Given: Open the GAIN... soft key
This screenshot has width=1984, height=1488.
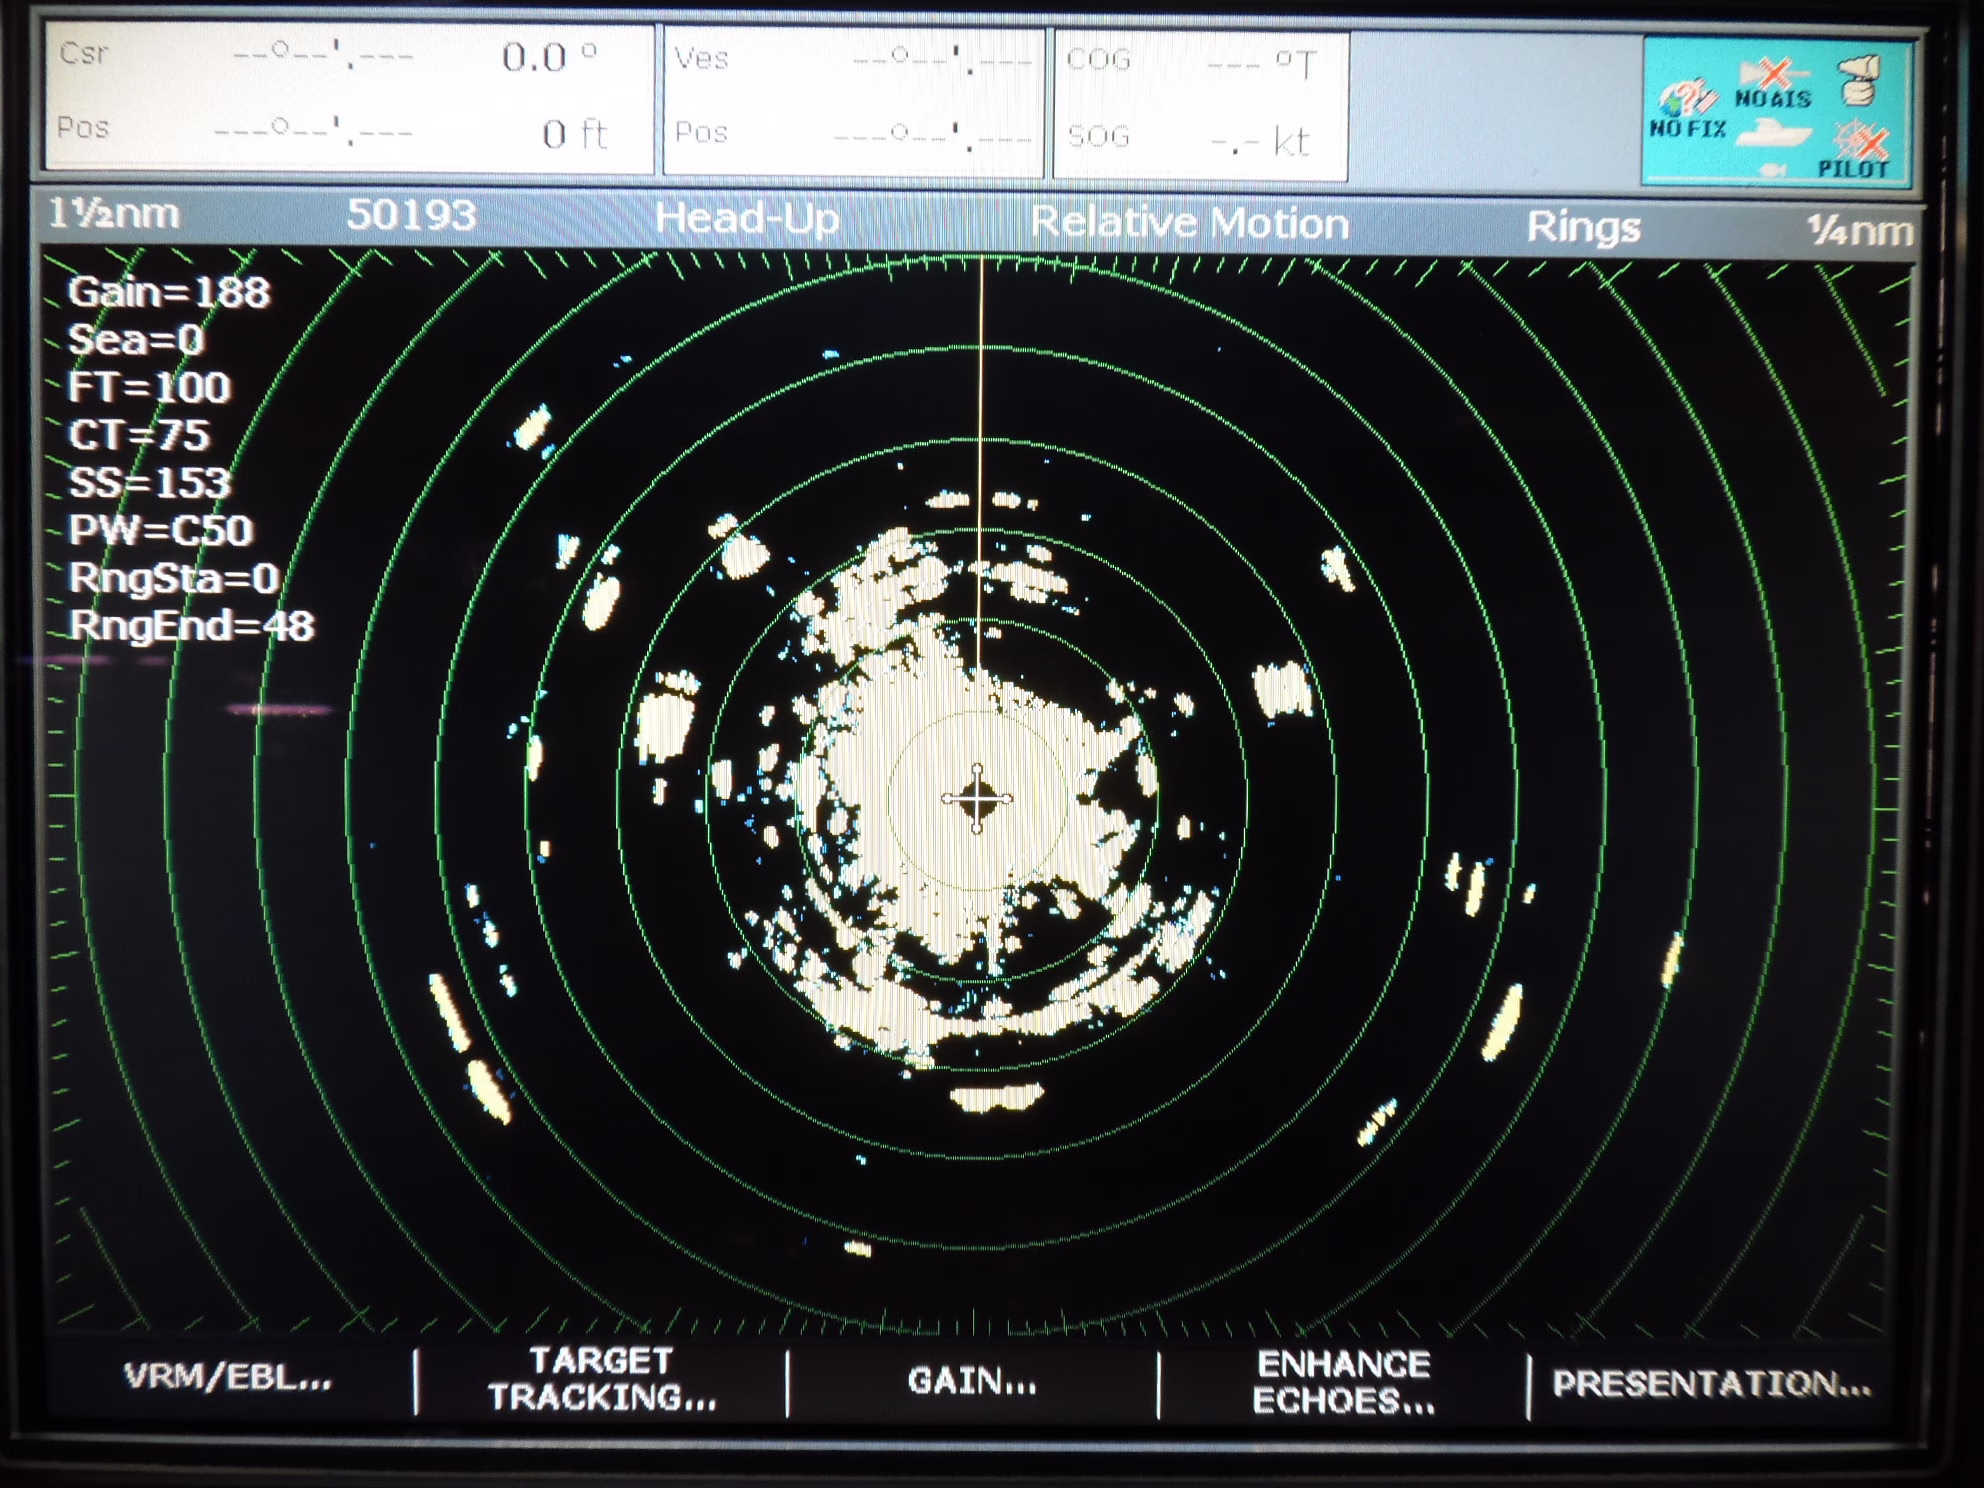Looking at the screenshot, I should 972,1381.
